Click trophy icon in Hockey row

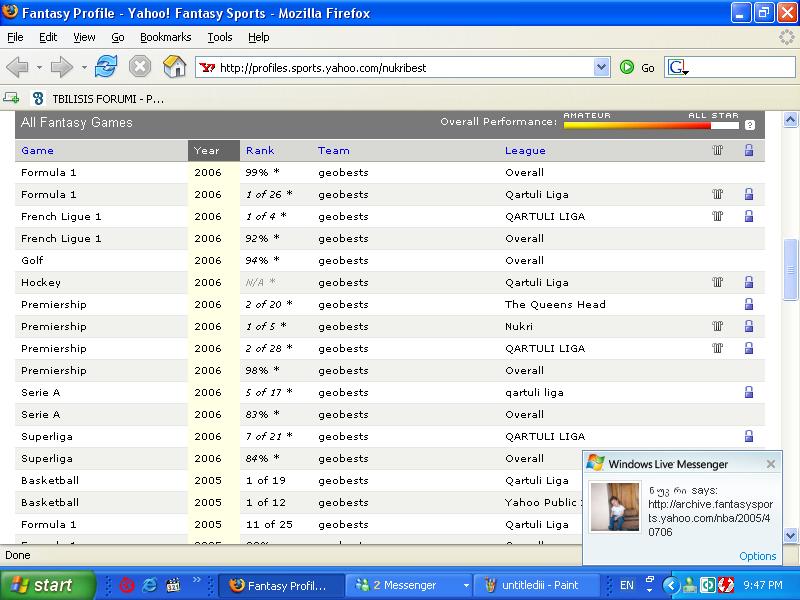[718, 282]
